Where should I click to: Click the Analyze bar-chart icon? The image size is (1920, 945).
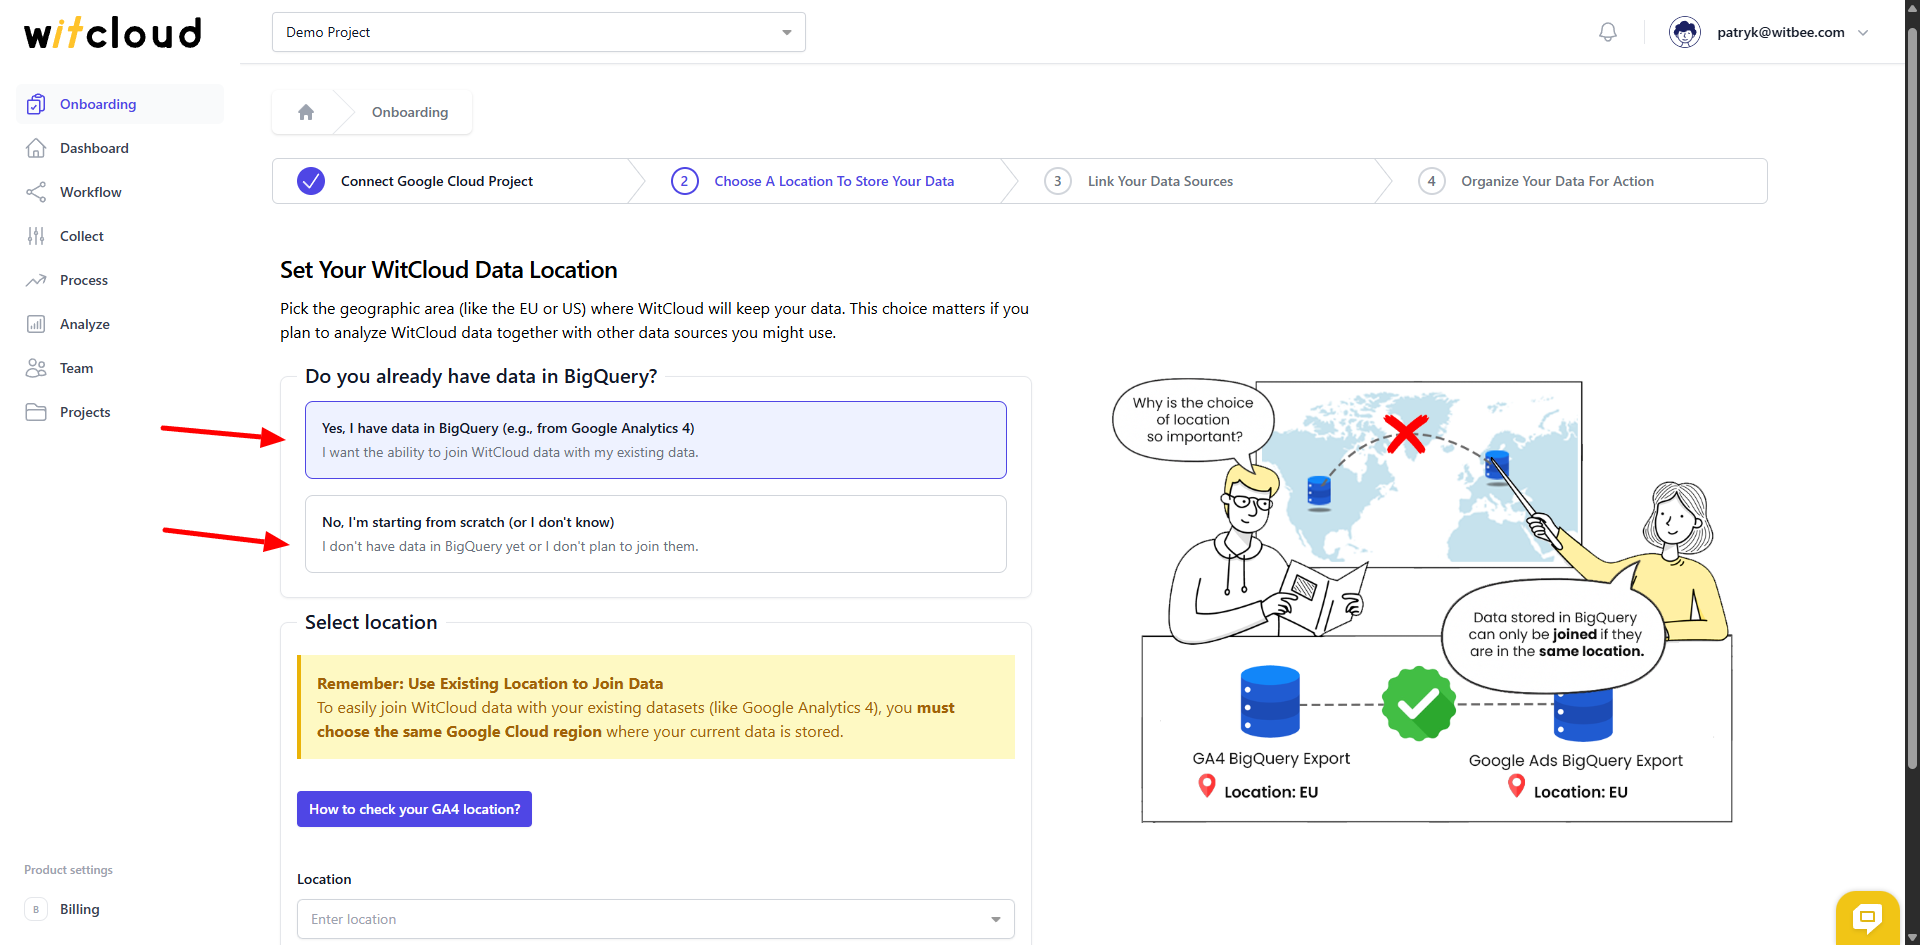click(x=36, y=324)
